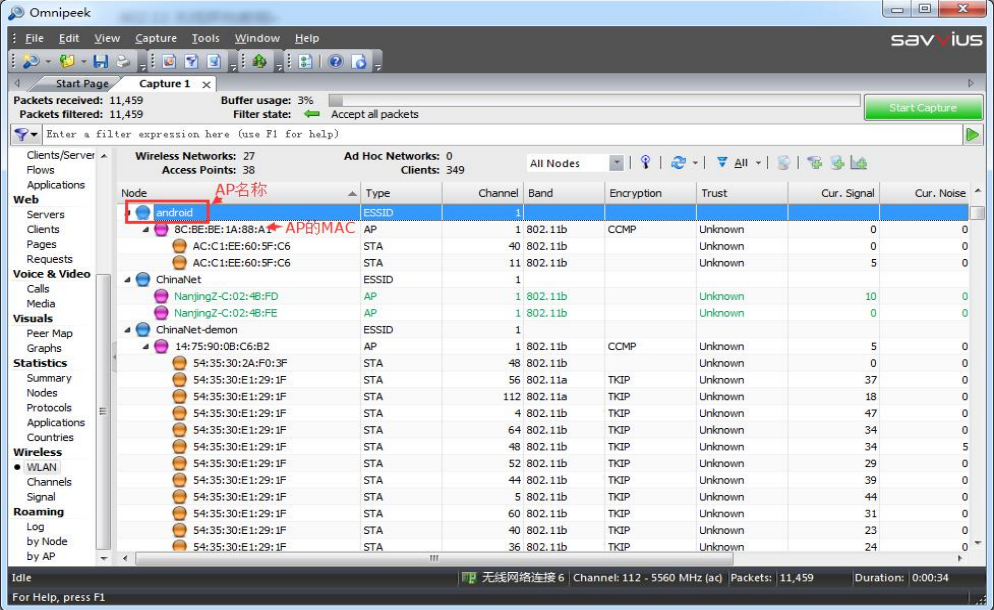Viewport: 994px width, 610px height.
Task: Click the green Apply filter play arrow
Action: pyautogui.click(x=972, y=134)
